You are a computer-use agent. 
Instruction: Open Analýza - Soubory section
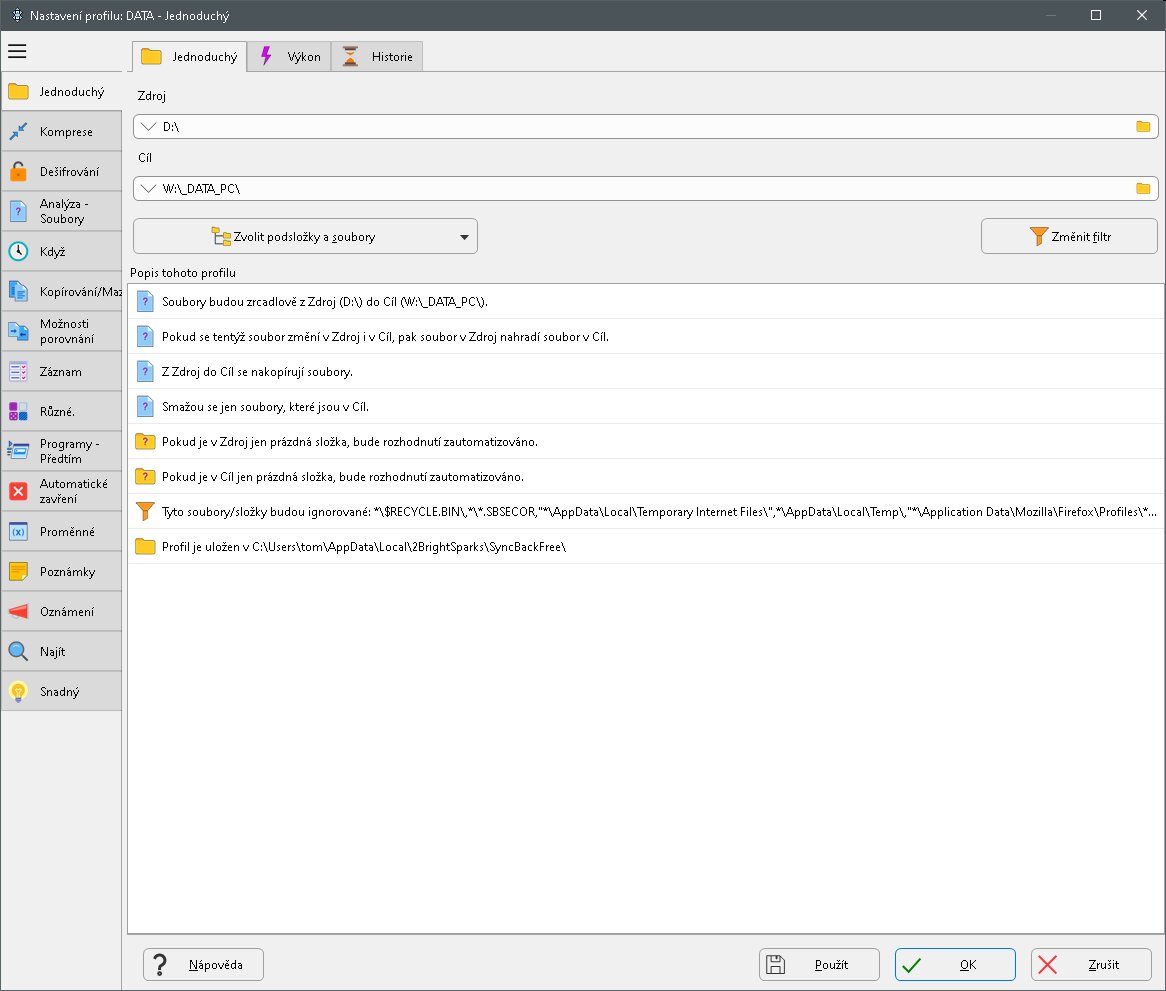[61, 211]
